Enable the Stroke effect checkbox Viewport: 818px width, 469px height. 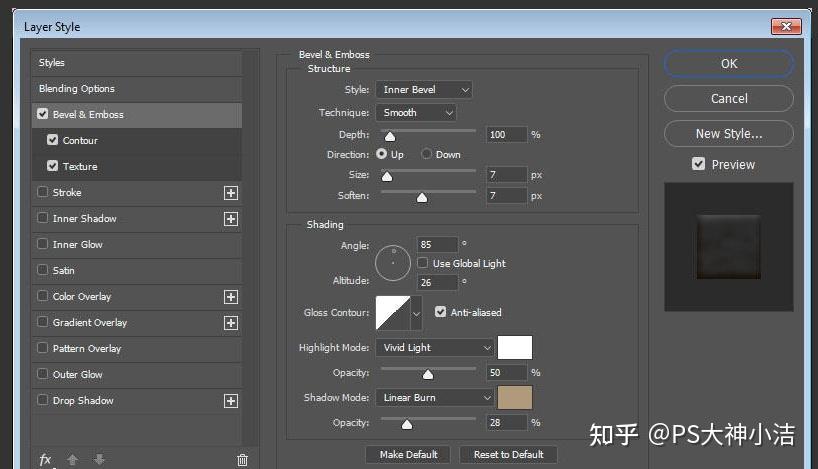pyautogui.click(x=42, y=192)
